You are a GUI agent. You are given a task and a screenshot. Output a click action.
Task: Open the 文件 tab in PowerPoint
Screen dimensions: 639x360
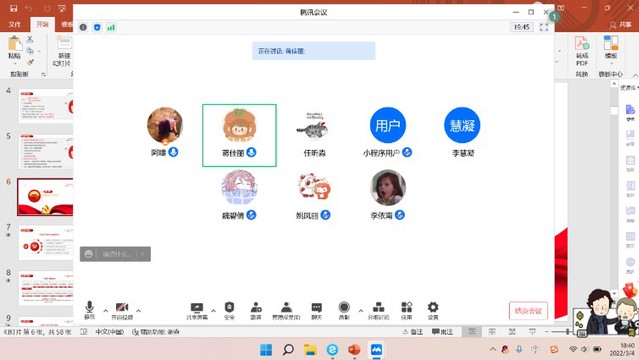point(14,24)
